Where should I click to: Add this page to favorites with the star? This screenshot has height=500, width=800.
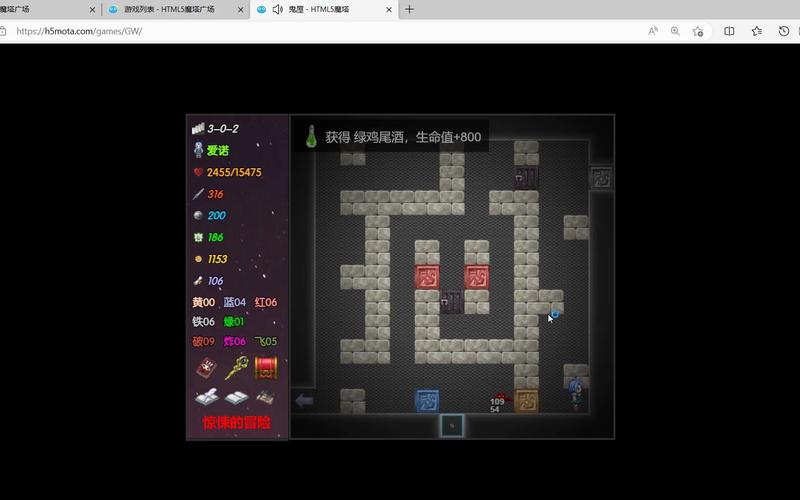click(x=698, y=31)
